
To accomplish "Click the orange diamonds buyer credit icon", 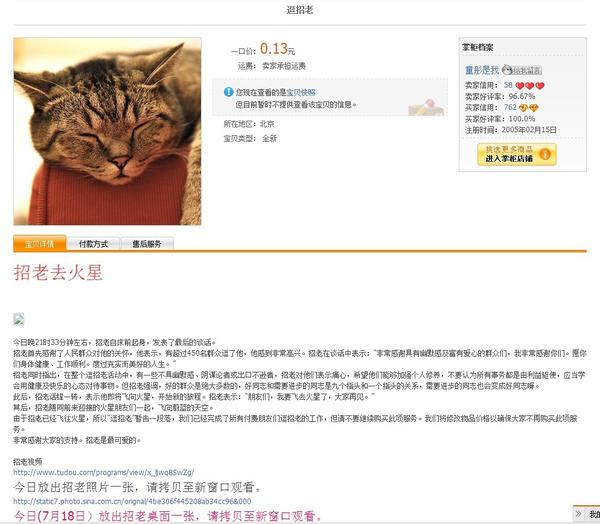I will [528, 108].
